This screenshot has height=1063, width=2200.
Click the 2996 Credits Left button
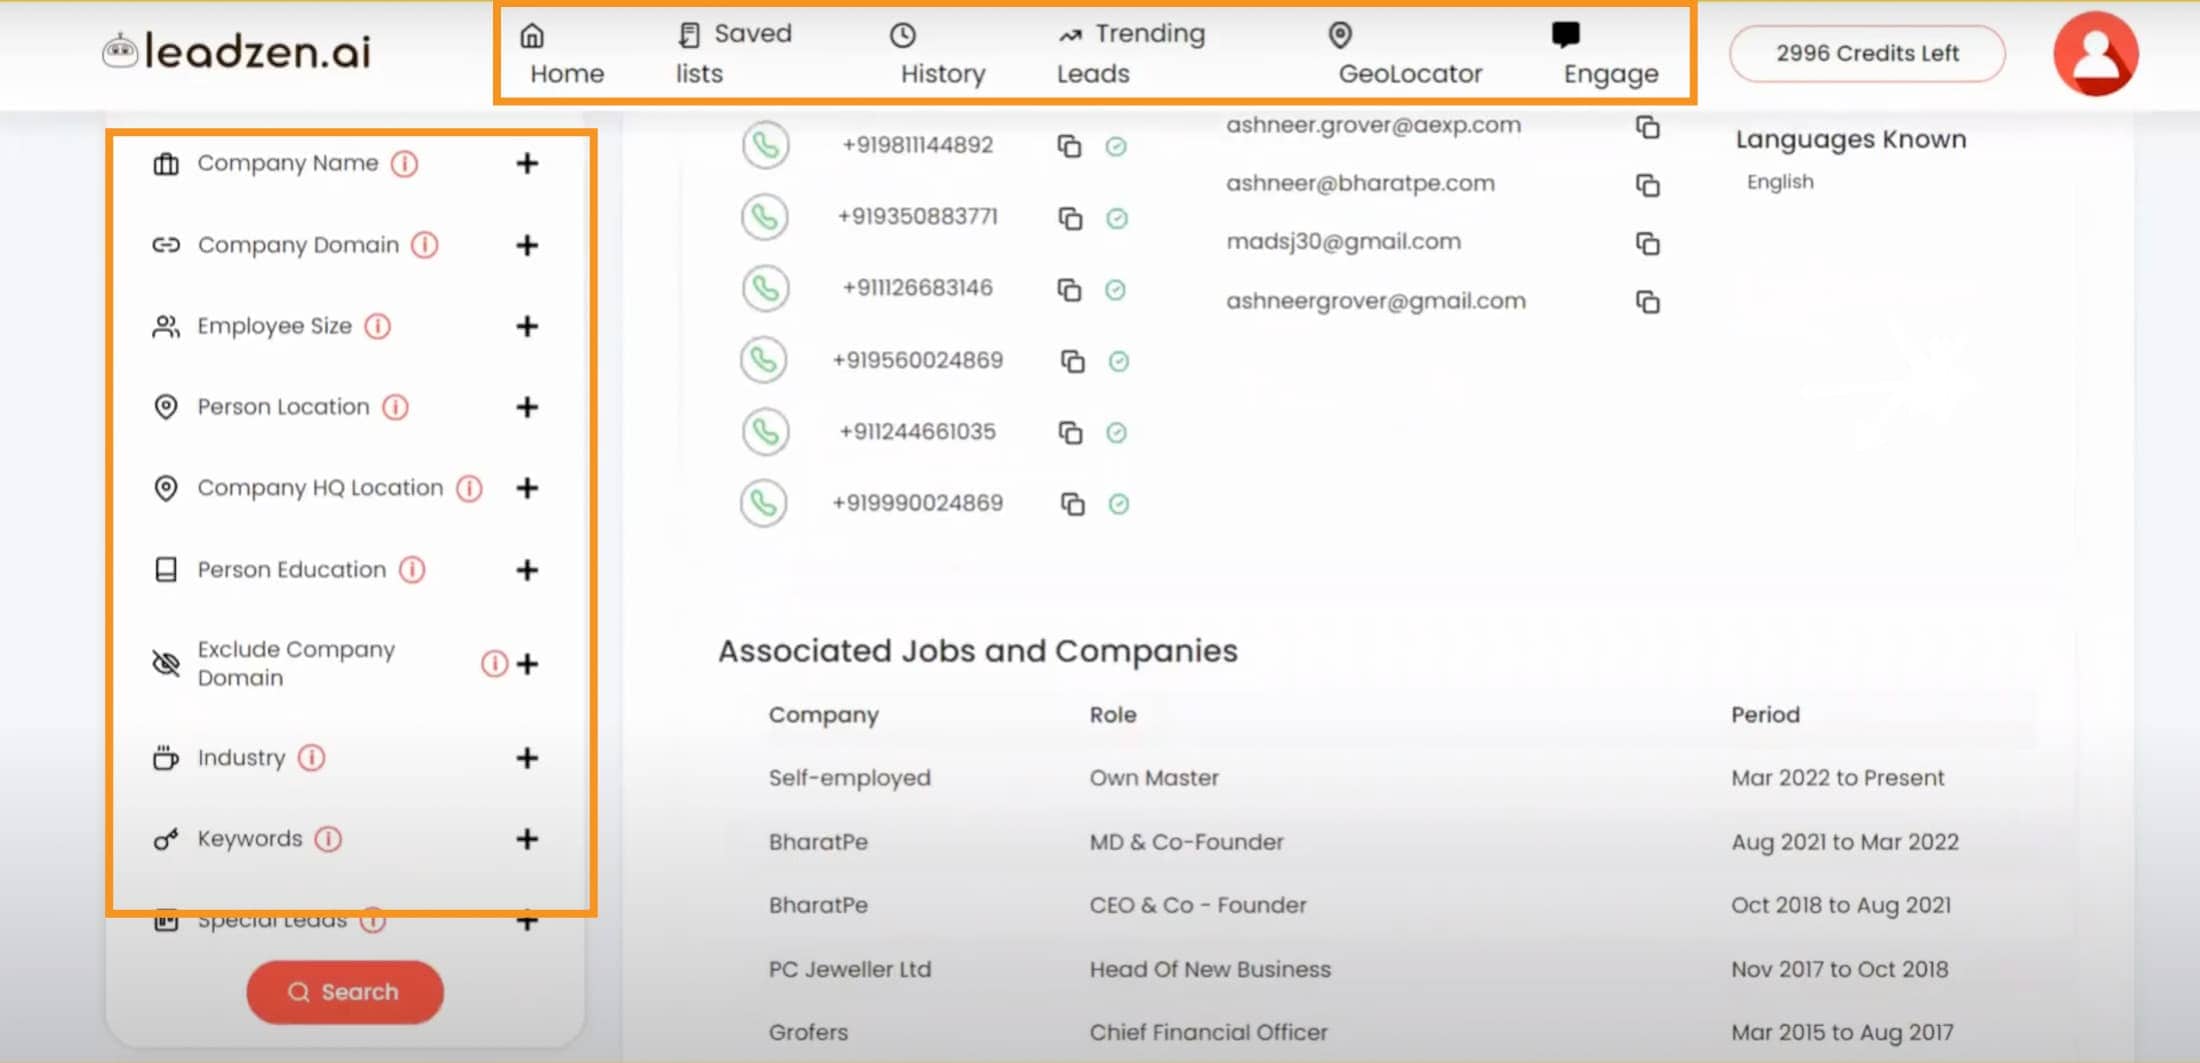[1867, 53]
